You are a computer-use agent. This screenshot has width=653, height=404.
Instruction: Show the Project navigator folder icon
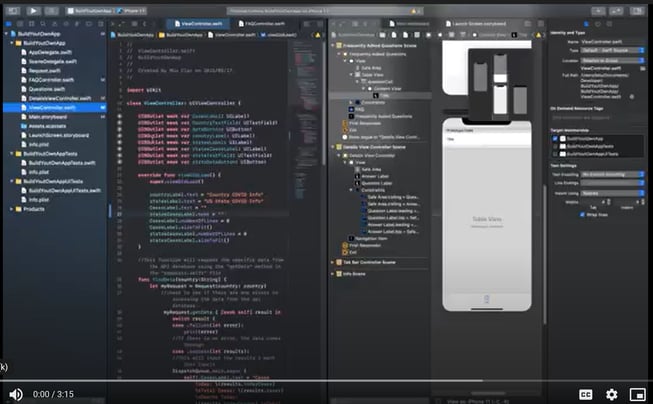[x=7, y=23]
